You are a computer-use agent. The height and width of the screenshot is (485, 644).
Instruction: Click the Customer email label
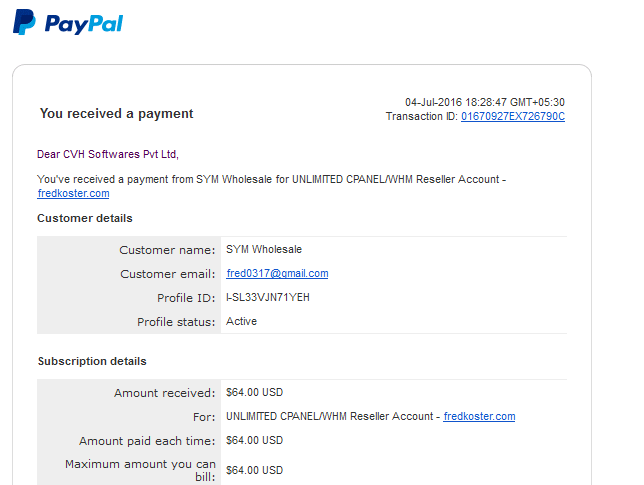[168, 274]
